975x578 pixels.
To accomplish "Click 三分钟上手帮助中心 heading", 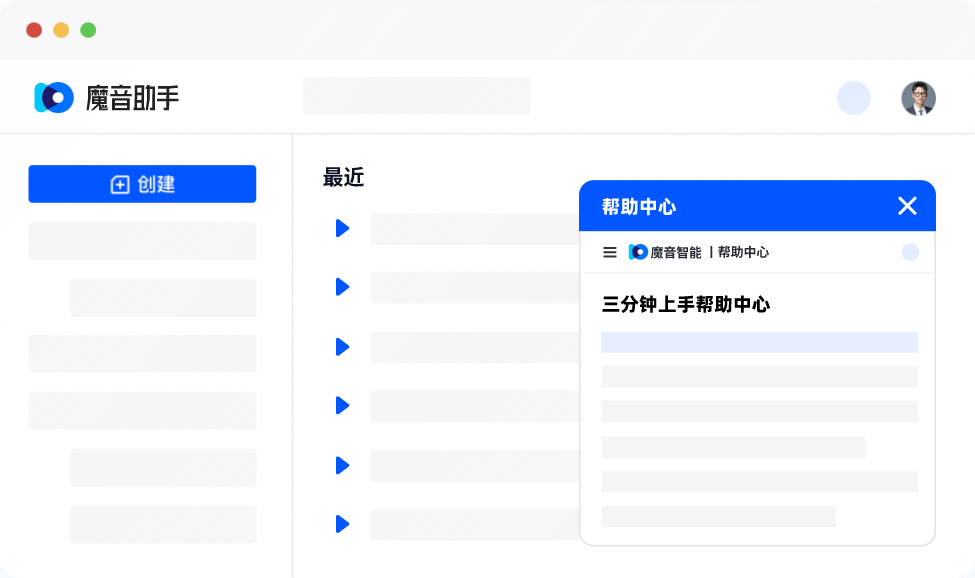I will click(686, 305).
